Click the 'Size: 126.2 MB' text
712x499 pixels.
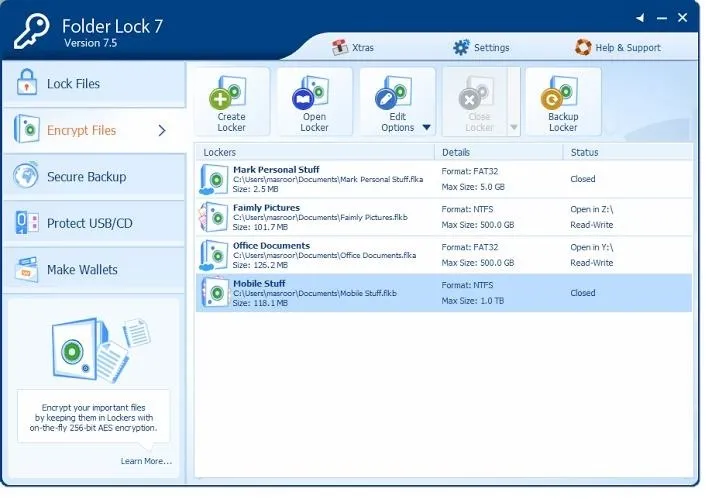(x=260, y=265)
